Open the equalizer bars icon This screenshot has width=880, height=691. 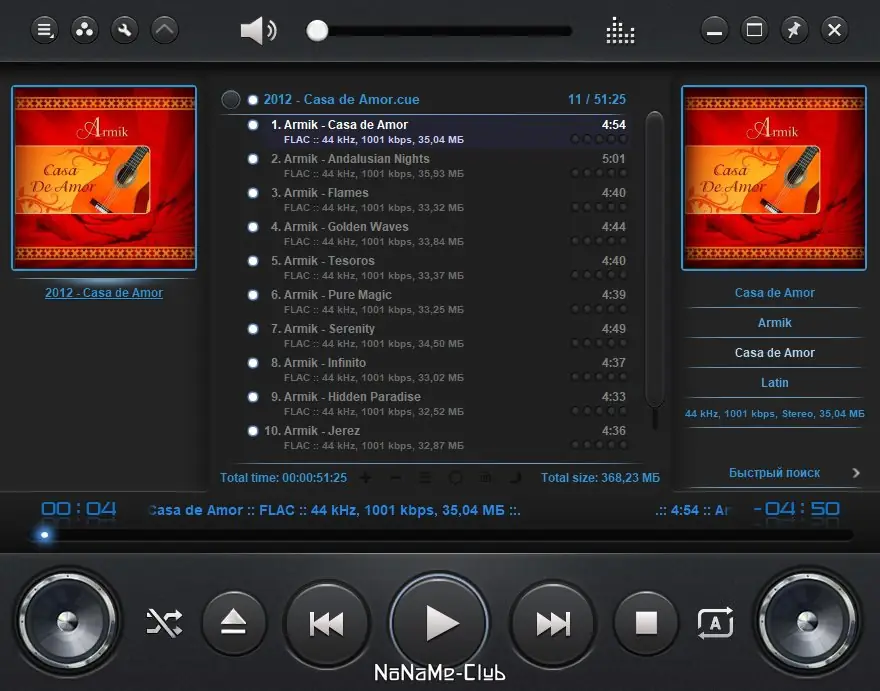point(620,30)
